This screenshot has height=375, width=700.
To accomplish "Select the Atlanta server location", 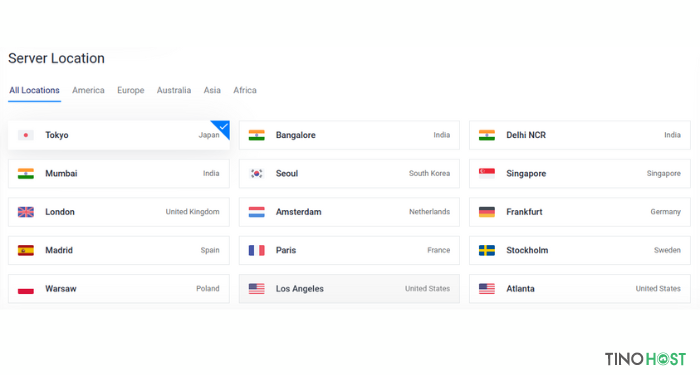I will point(579,289).
